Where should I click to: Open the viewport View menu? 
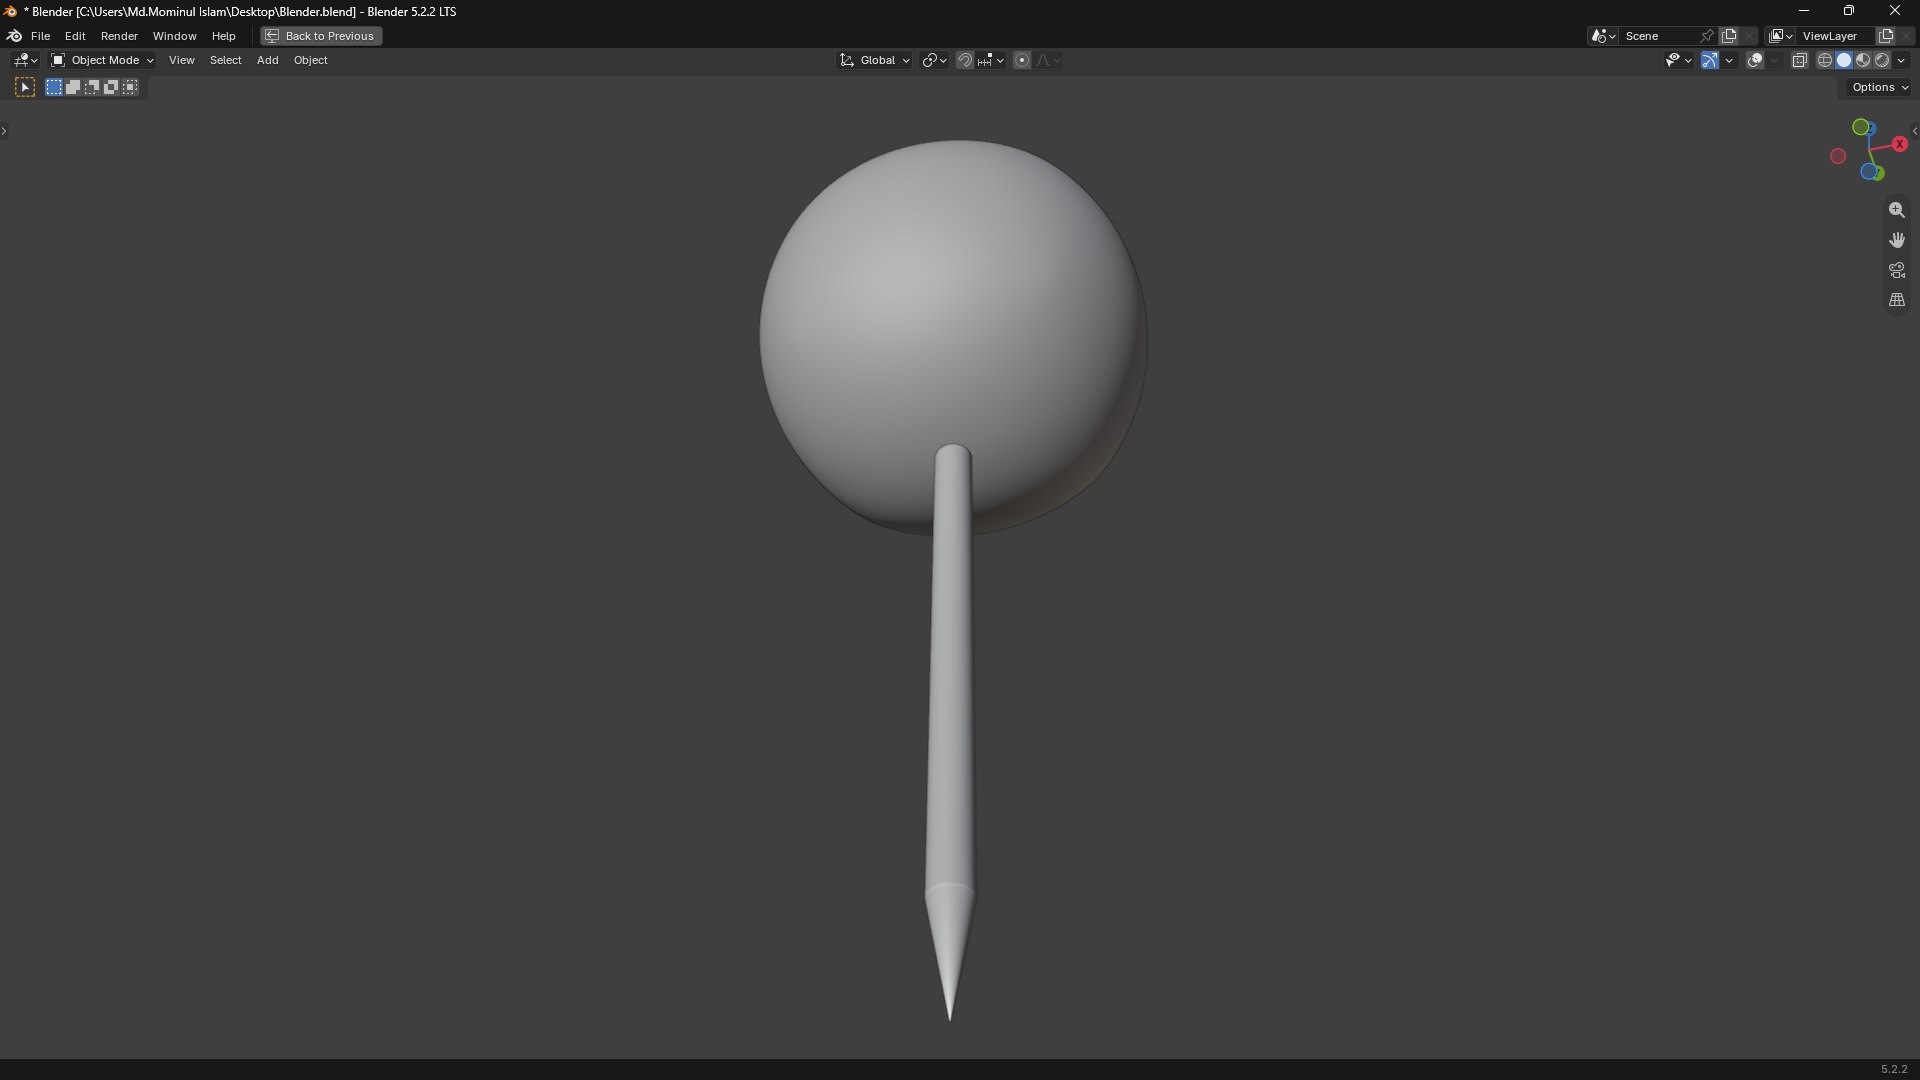(x=181, y=60)
